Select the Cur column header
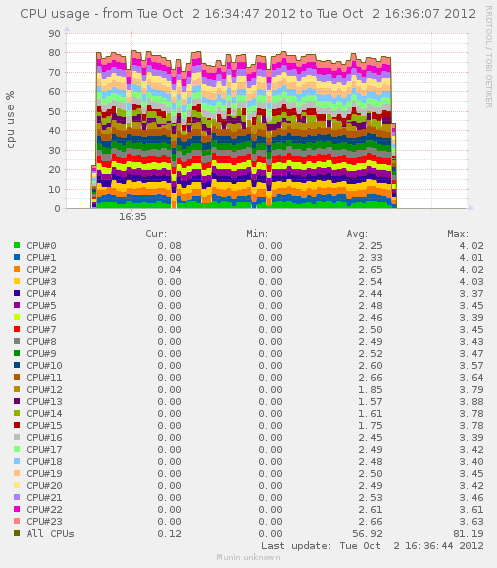Image resolution: width=497 pixels, height=568 pixels. coord(156,234)
